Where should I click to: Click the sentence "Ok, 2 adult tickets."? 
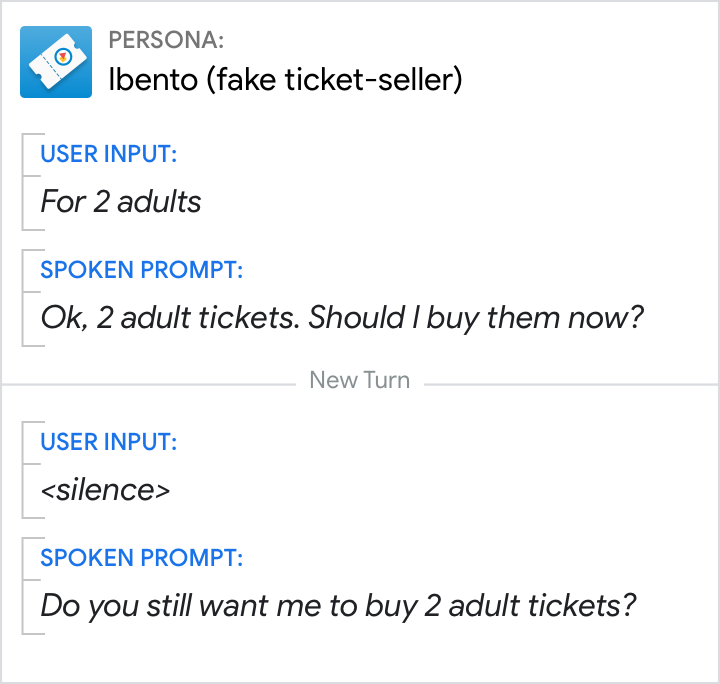(x=171, y=318)
